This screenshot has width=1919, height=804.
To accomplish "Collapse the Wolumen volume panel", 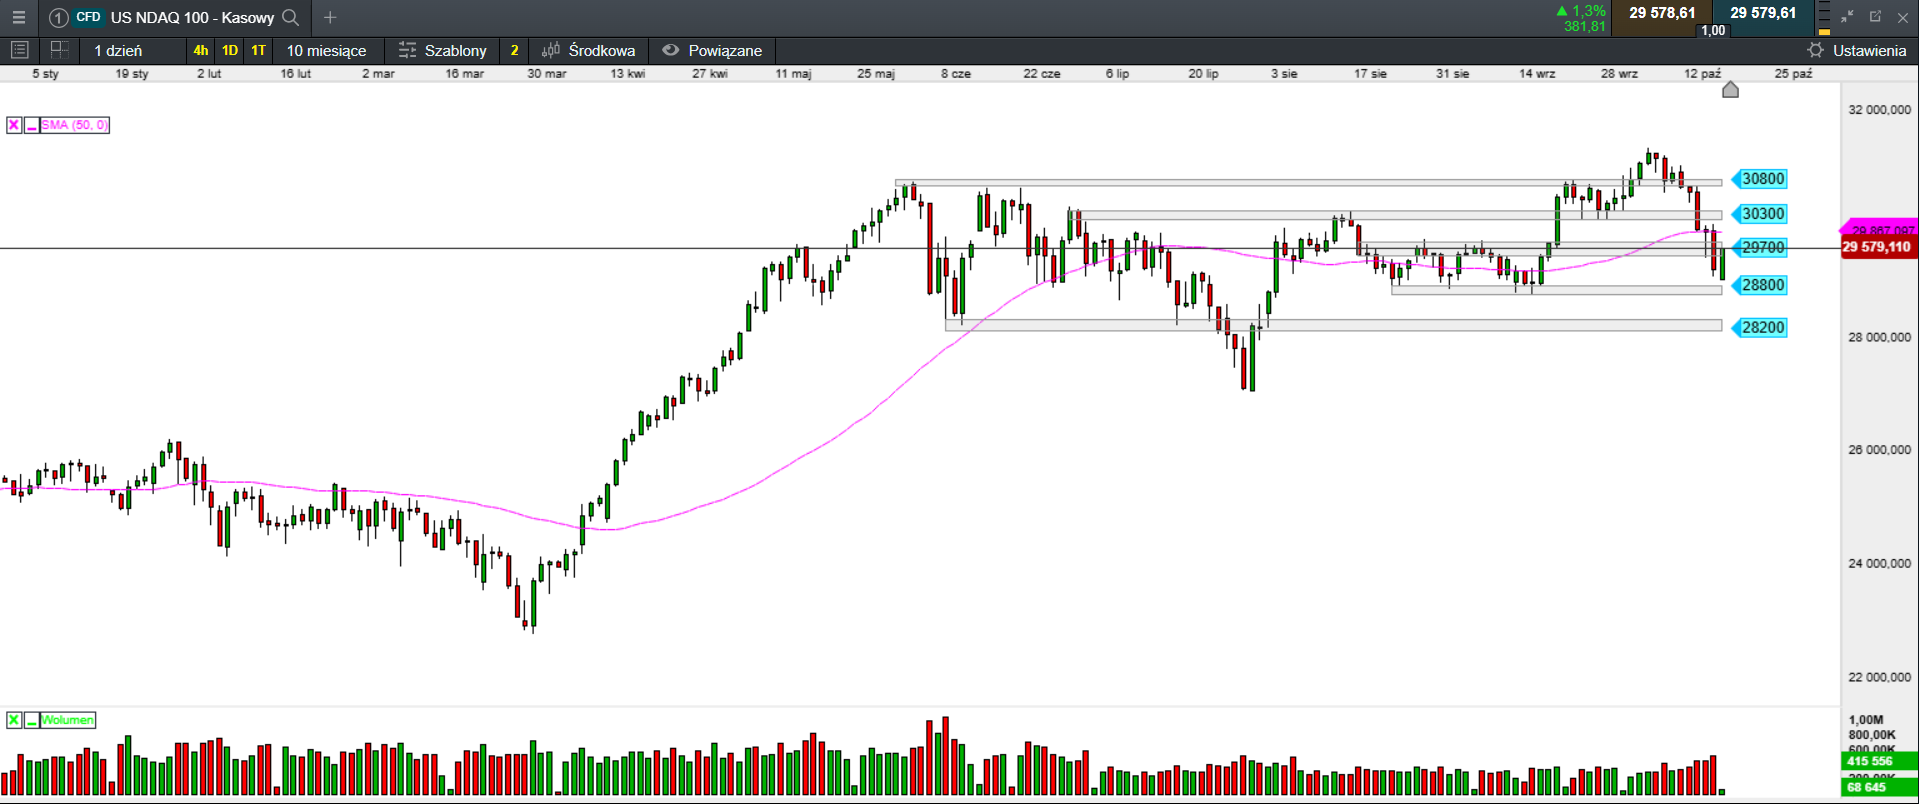I will coord(32,720).
